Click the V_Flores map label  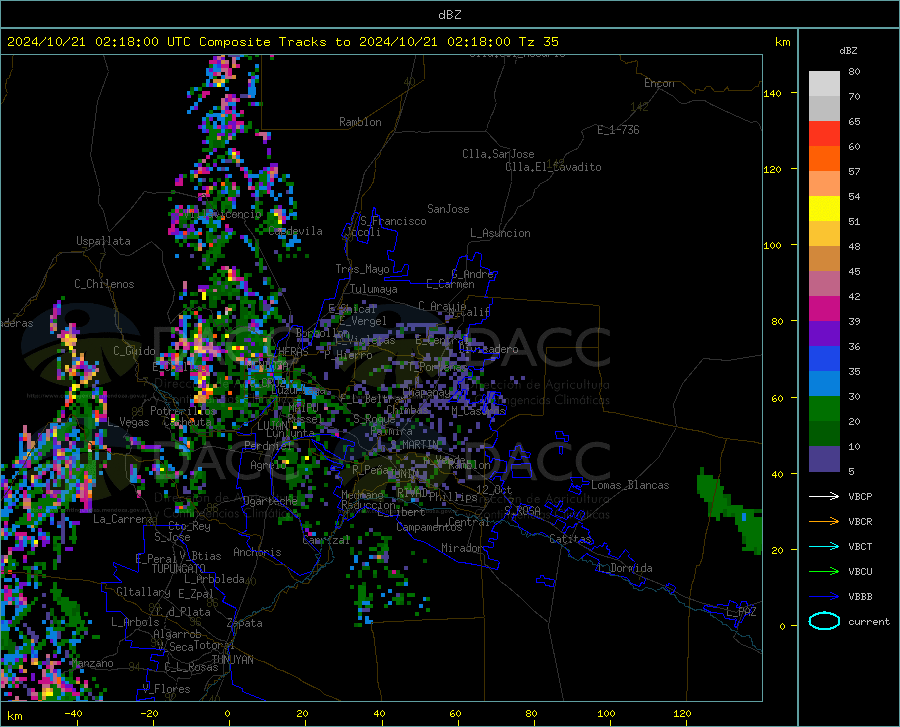click(166, 689)
